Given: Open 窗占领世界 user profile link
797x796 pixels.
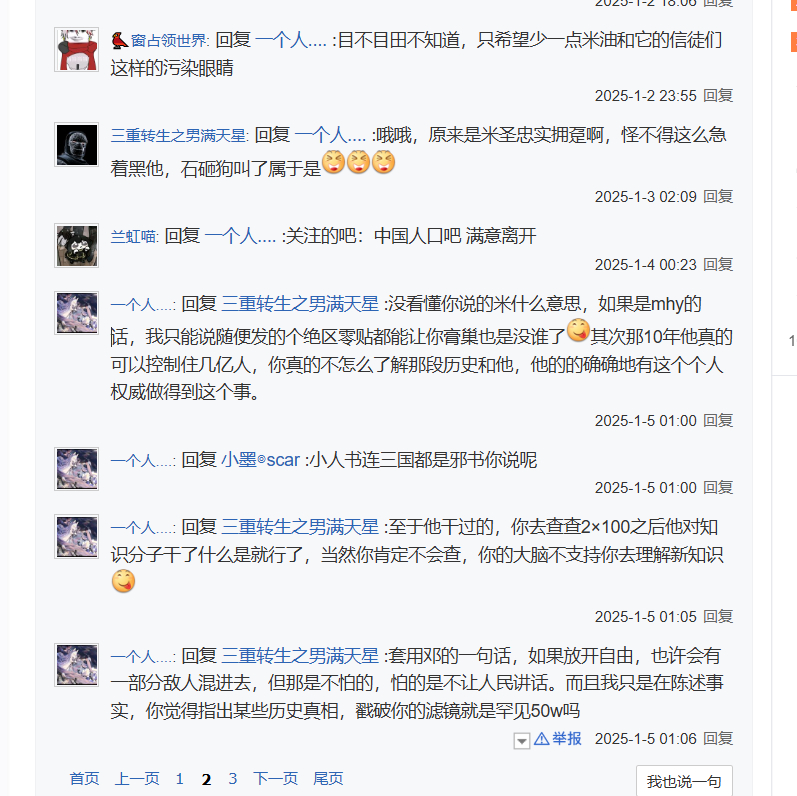Looking at the screenshot, I should click(x=169, y=40).
